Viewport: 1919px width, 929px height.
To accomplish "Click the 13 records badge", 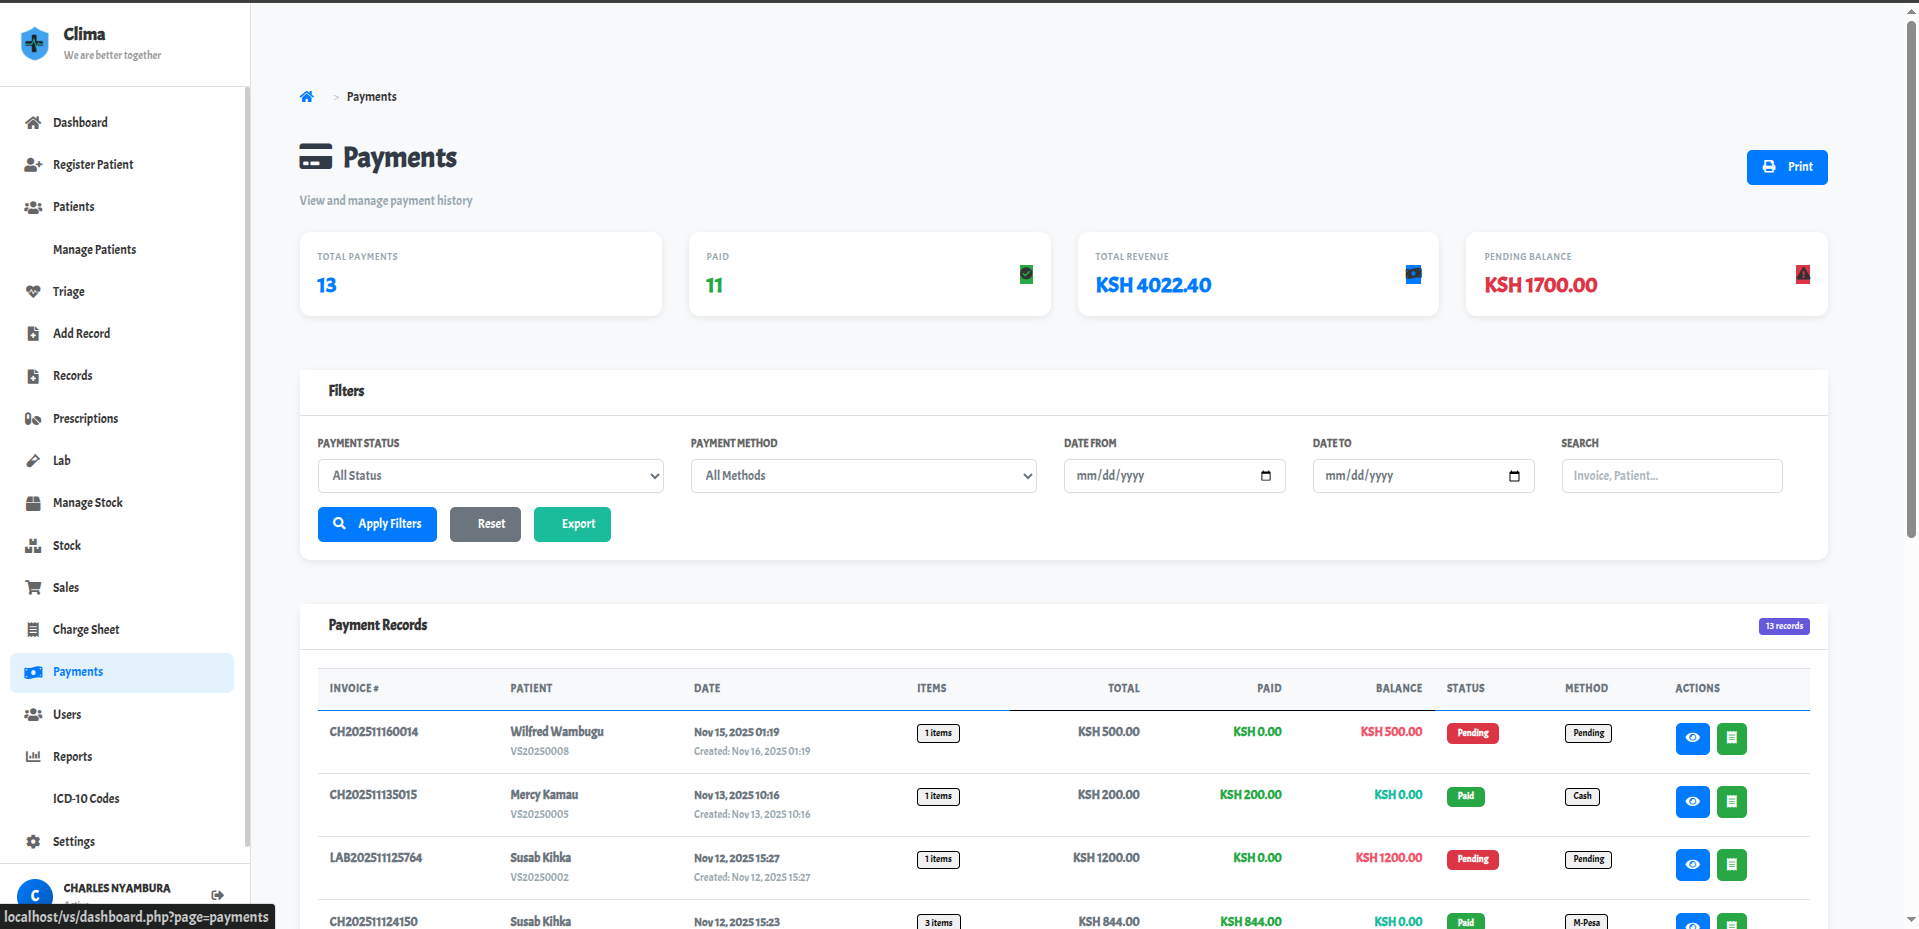I will [x=1784, y=626].
